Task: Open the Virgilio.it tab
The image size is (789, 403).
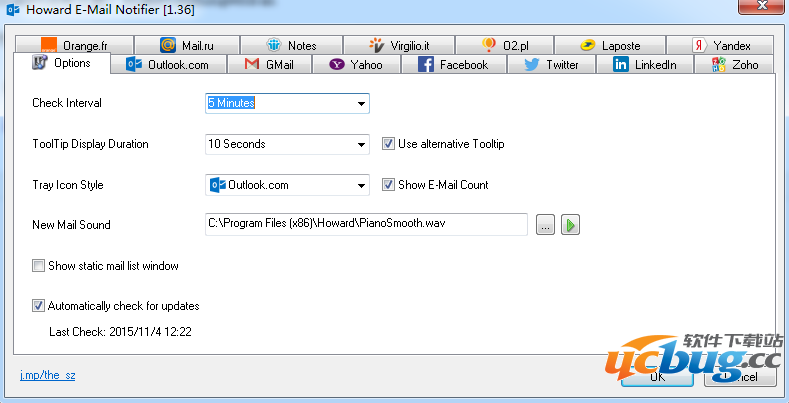Action: [399, 45]
